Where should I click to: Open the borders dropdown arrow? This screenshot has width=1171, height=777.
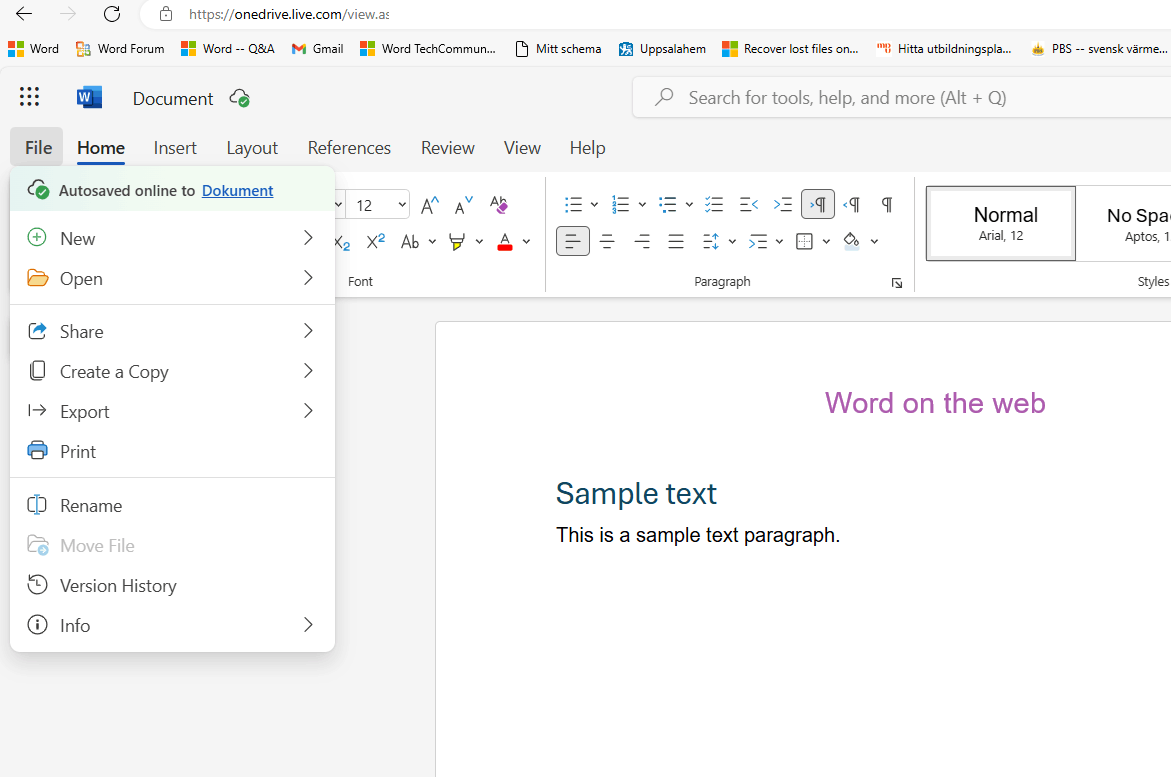pos(826,241)
